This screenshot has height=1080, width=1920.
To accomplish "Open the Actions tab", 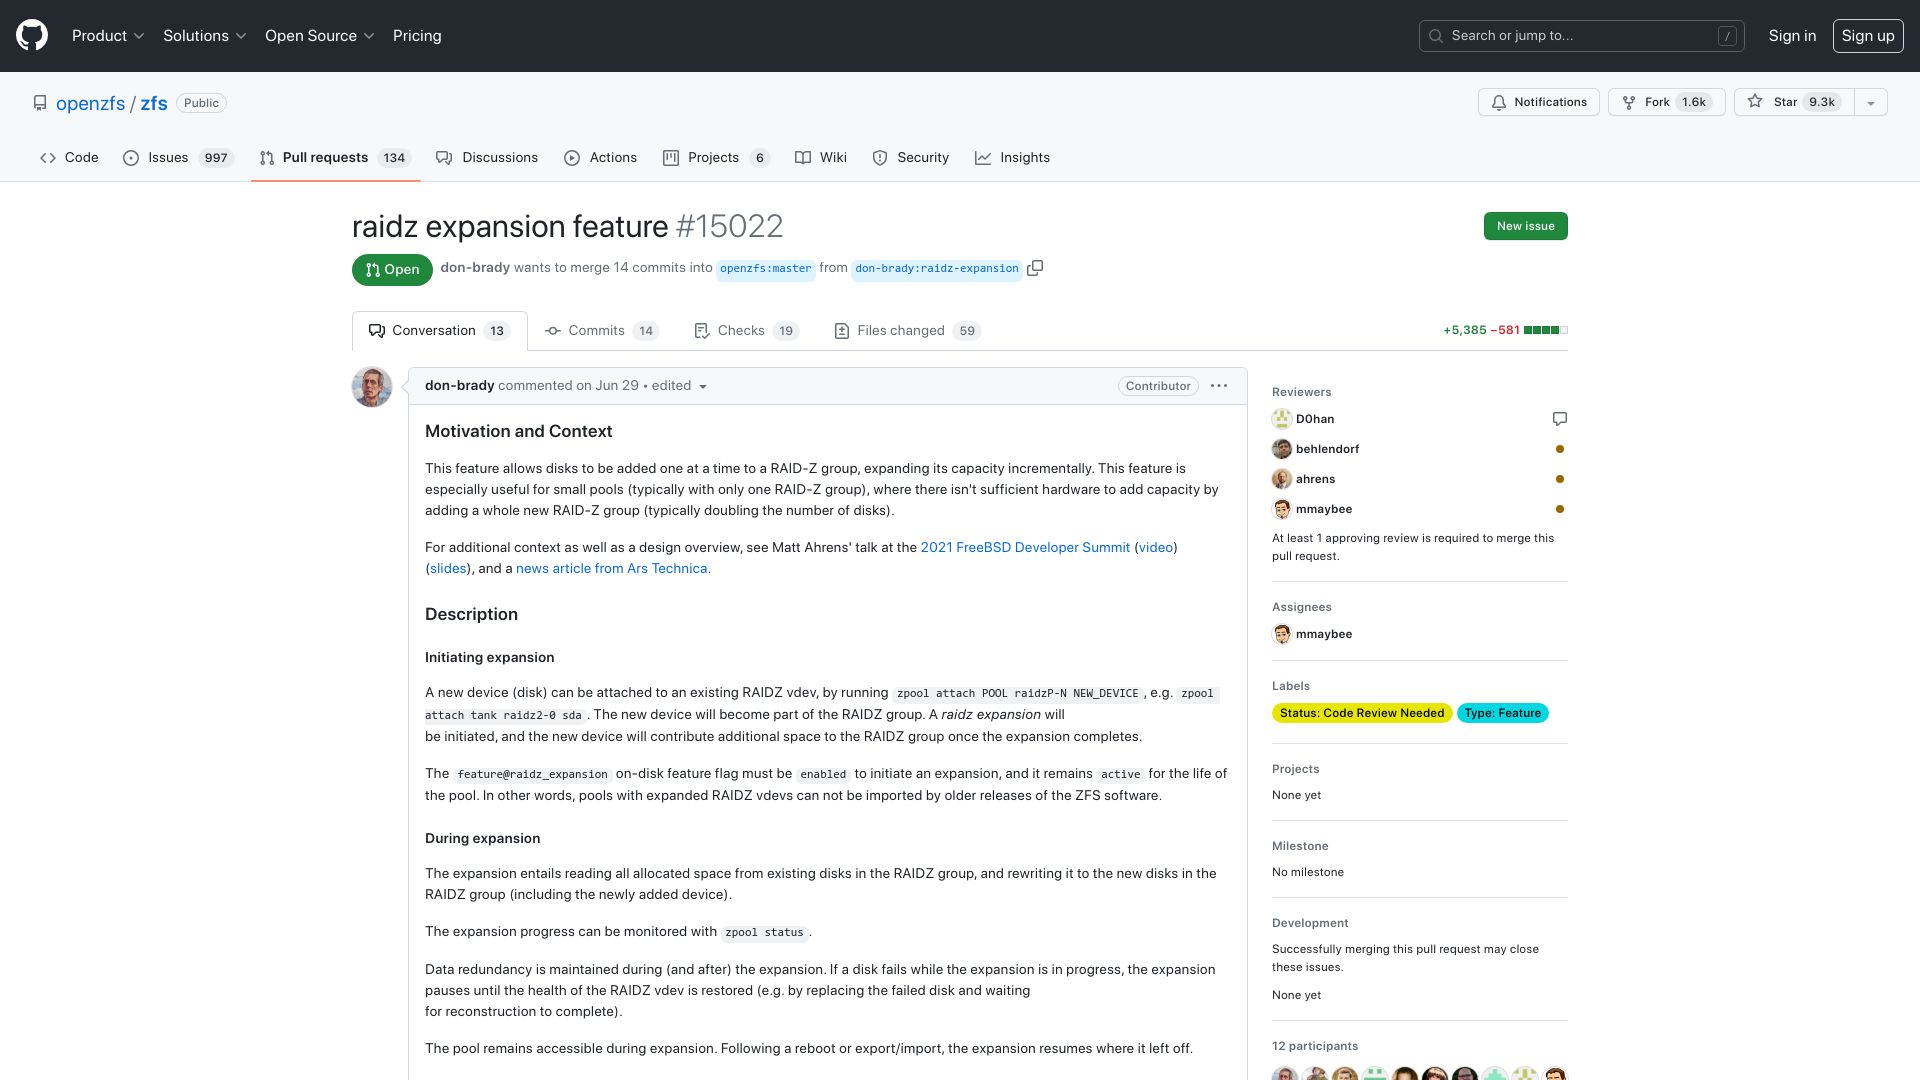I will point(601,158).
